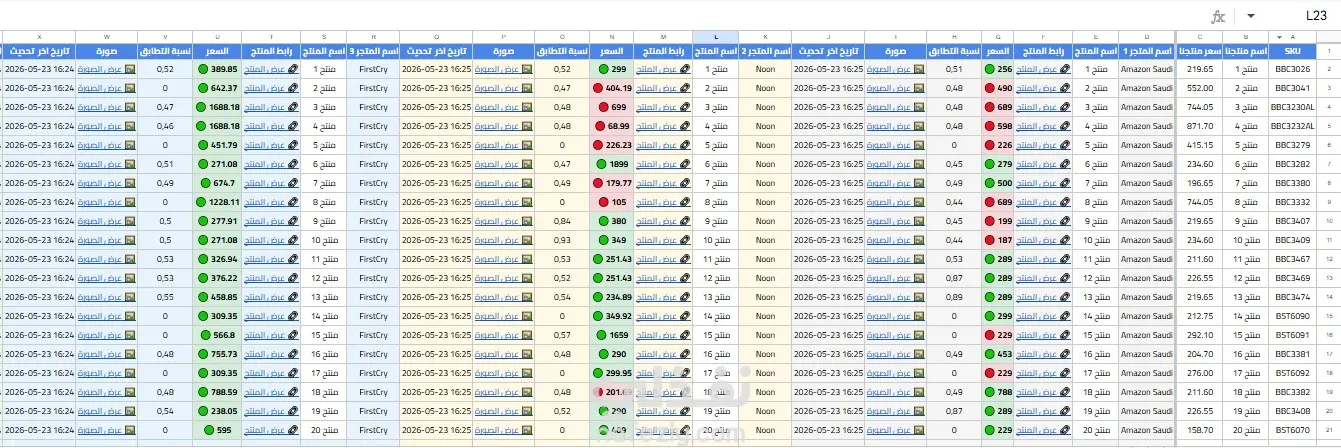Select the match ratio 0,89 in BBC3474 row

click(x=954, y=297)
